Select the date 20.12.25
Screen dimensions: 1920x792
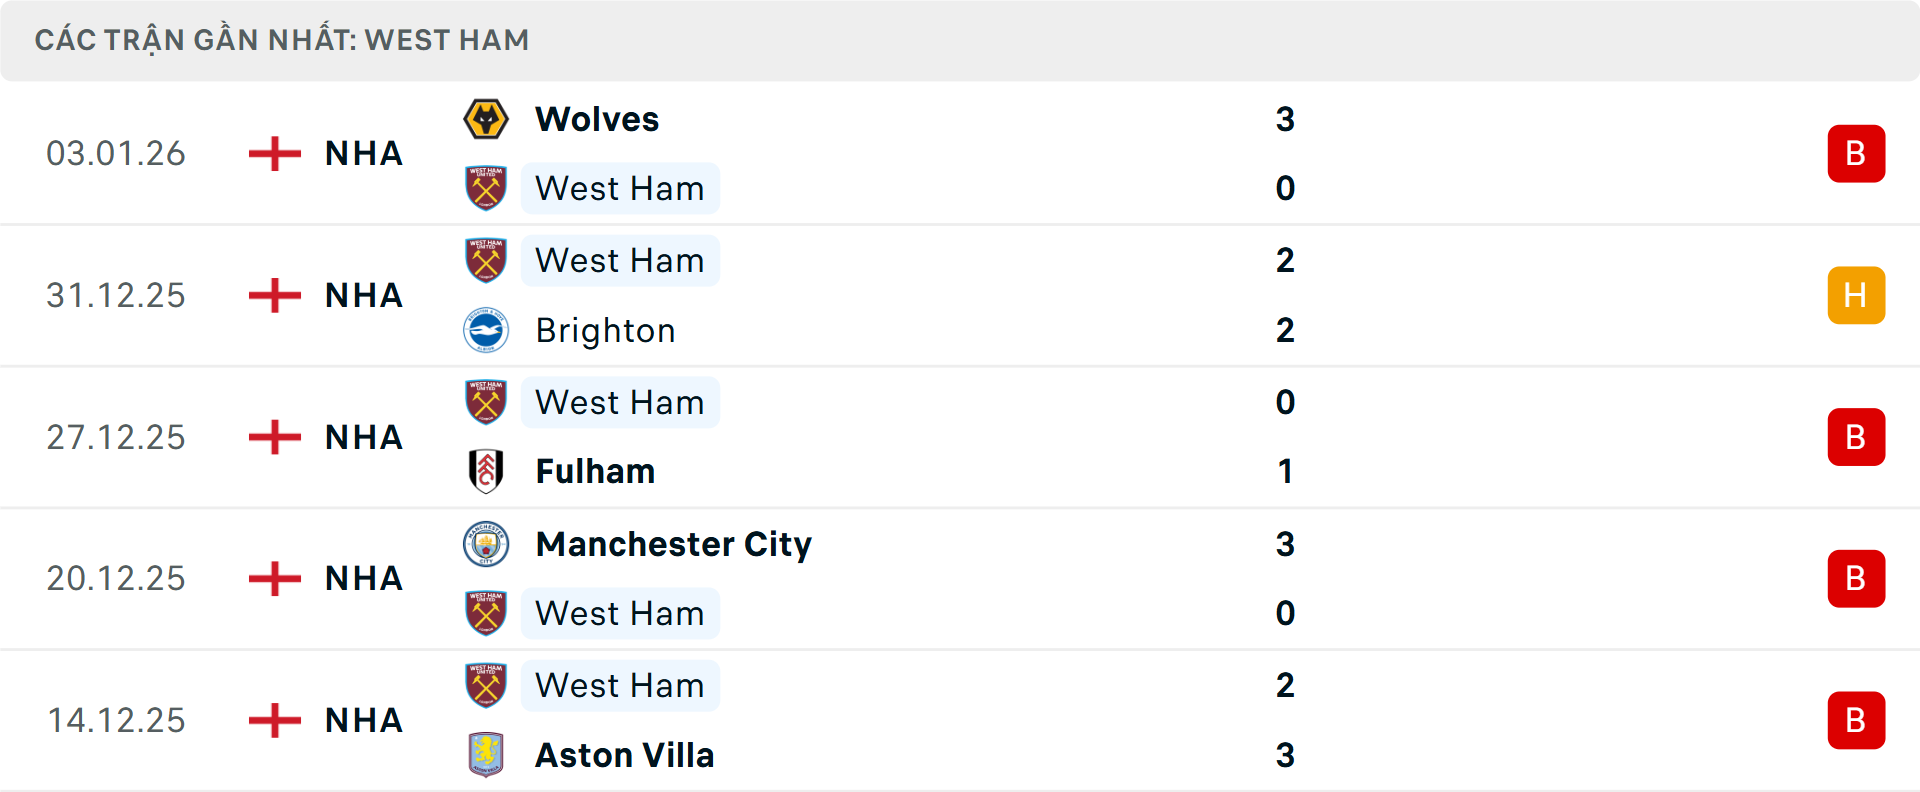(x=116, y=578)
